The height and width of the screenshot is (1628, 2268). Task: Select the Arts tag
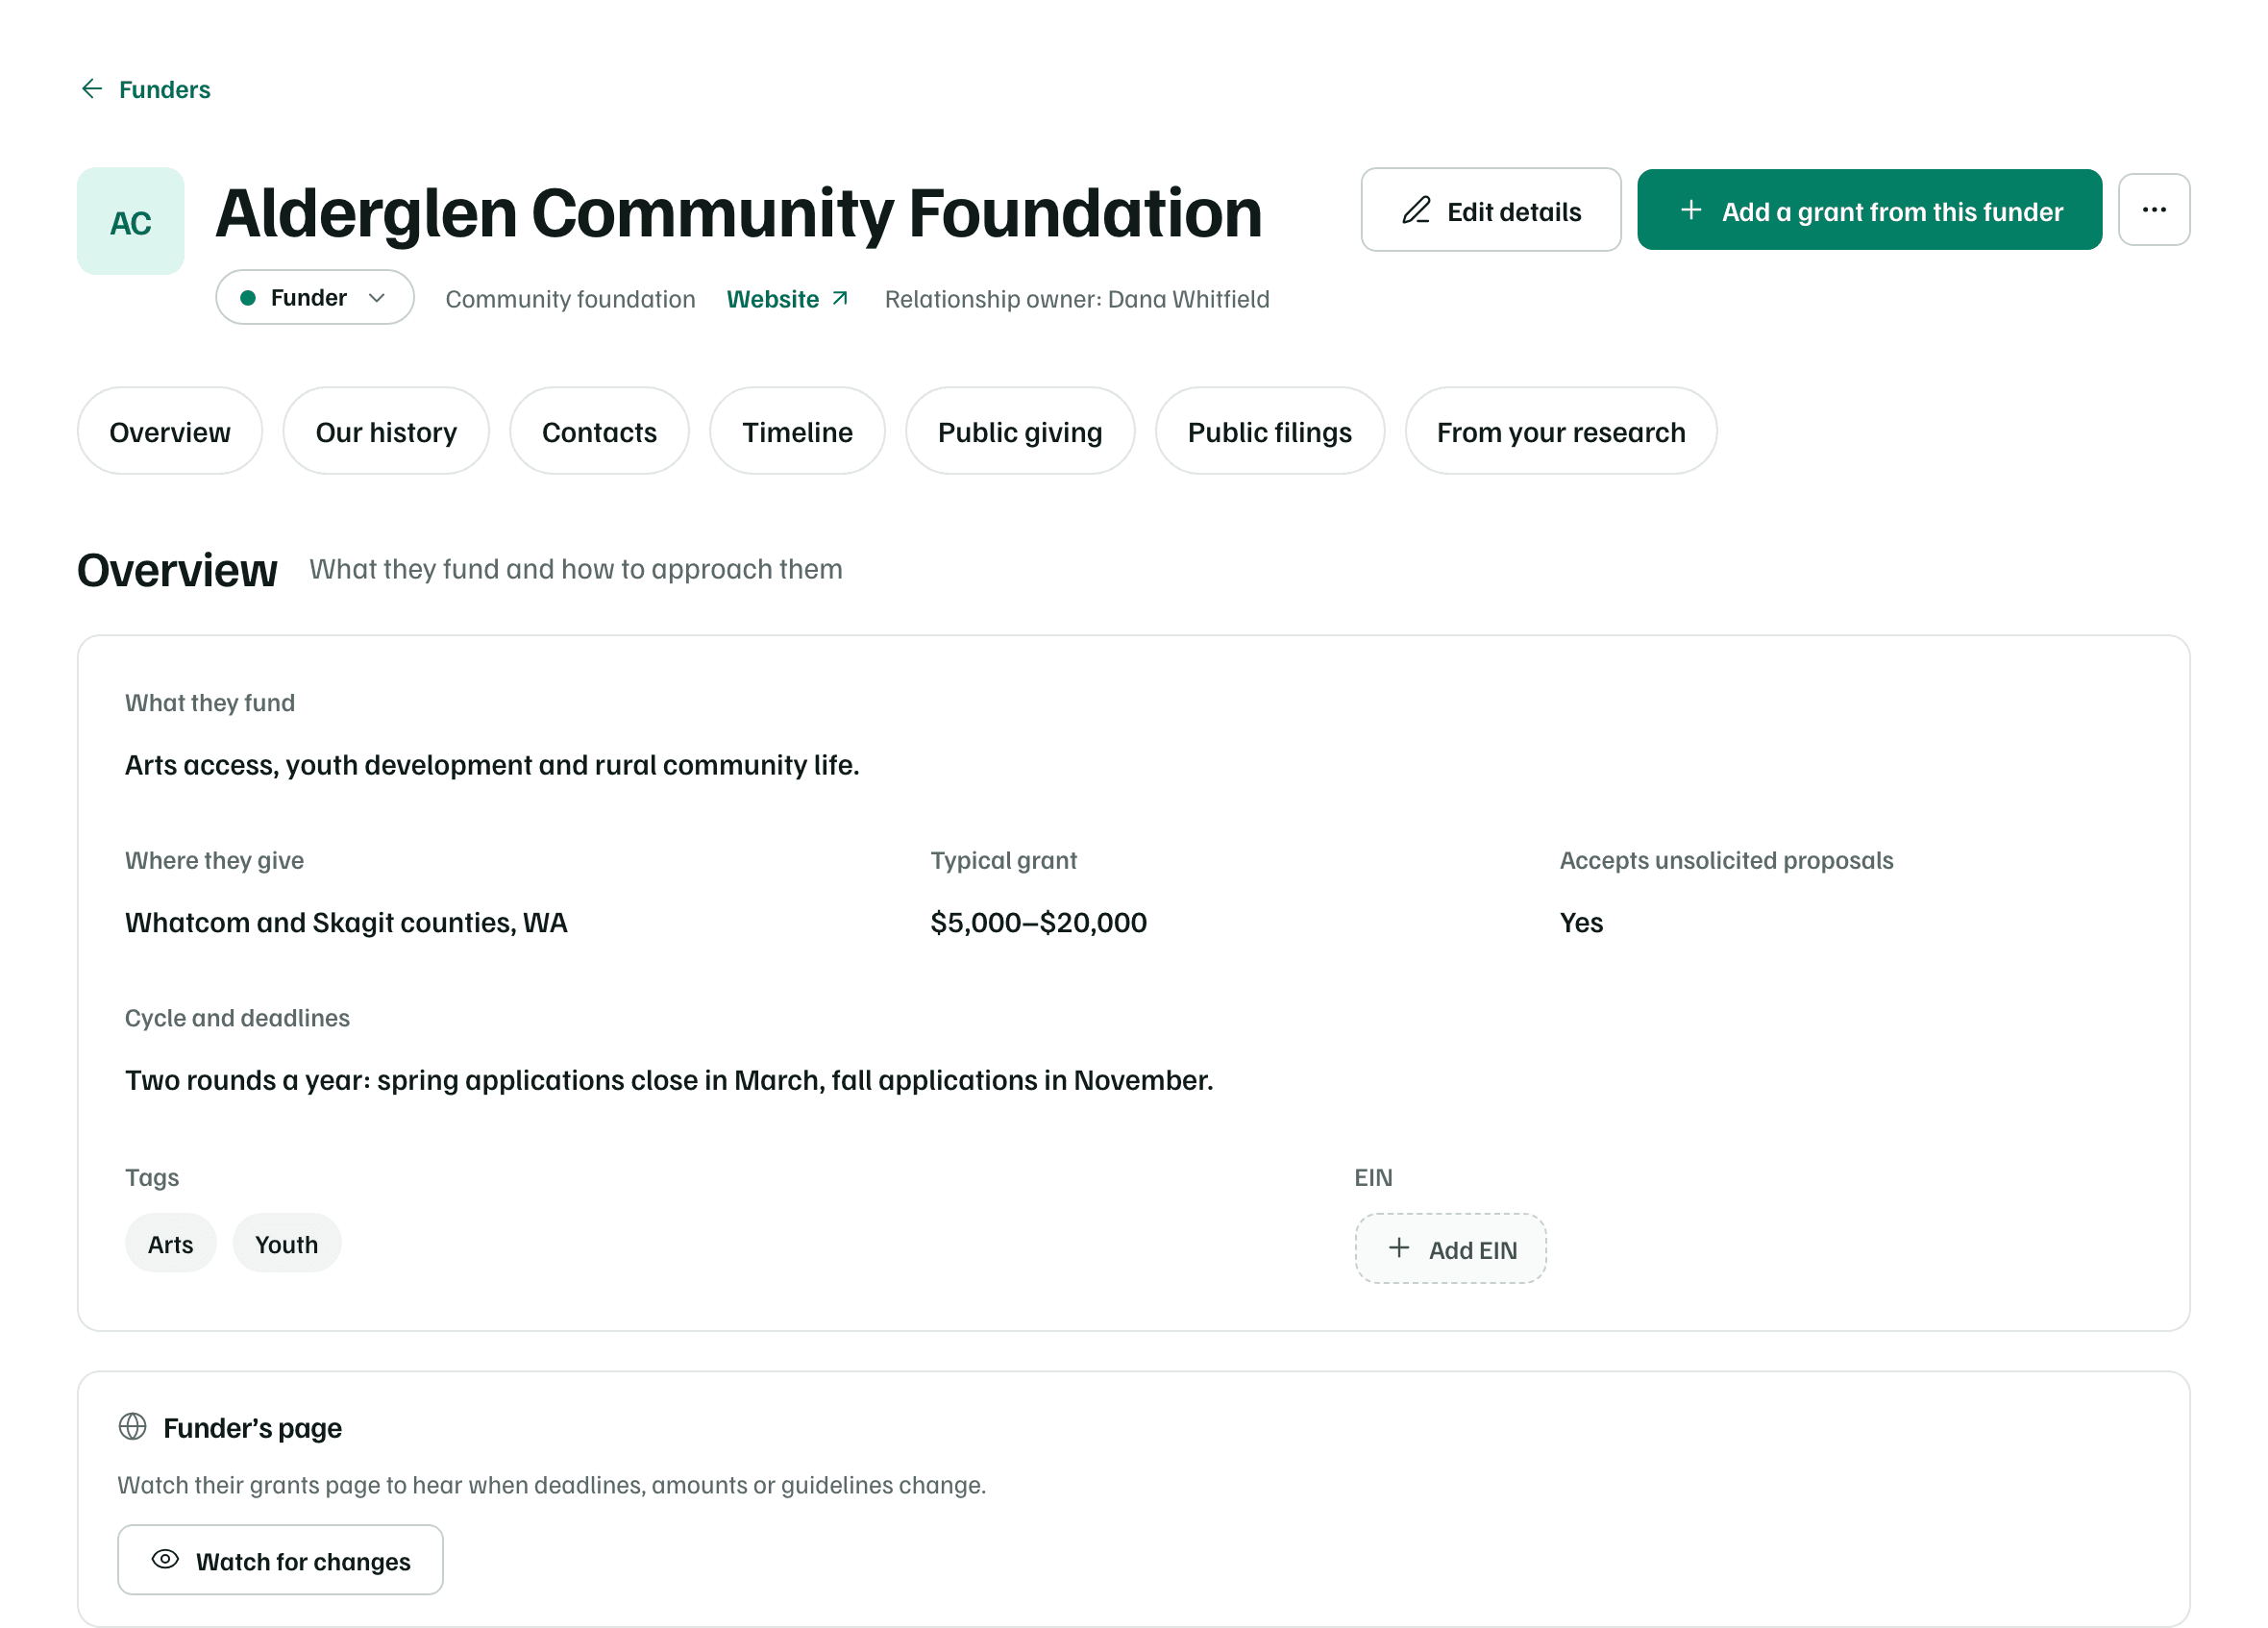click(170, 1244)
